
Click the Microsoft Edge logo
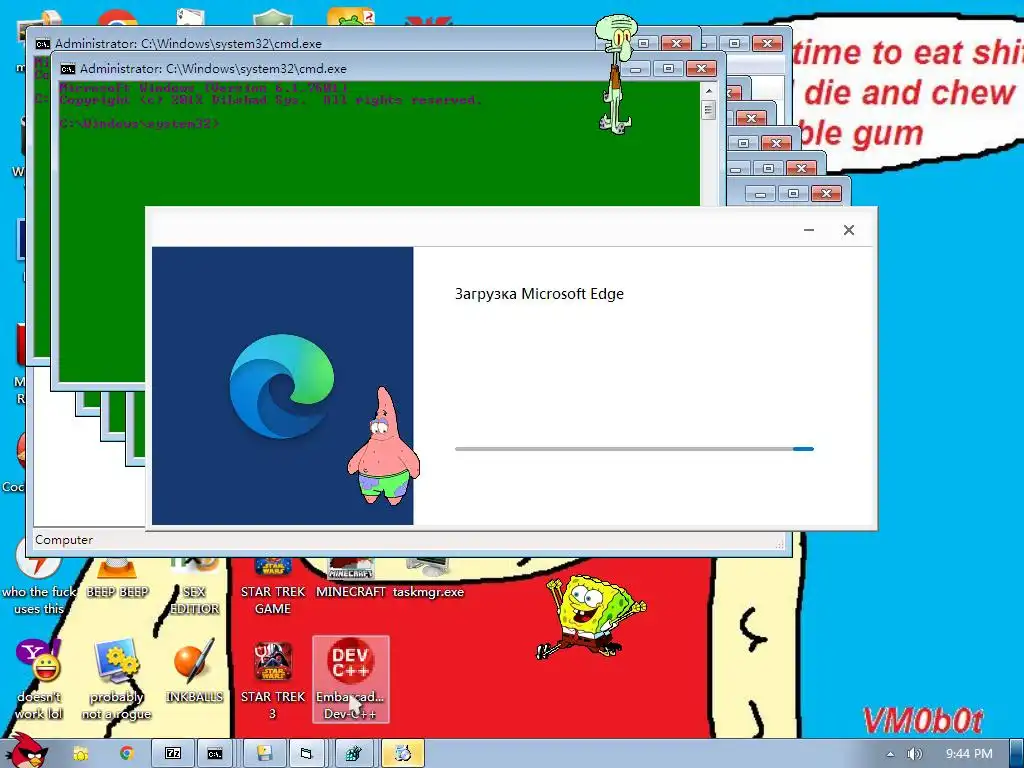coord(281,385)
